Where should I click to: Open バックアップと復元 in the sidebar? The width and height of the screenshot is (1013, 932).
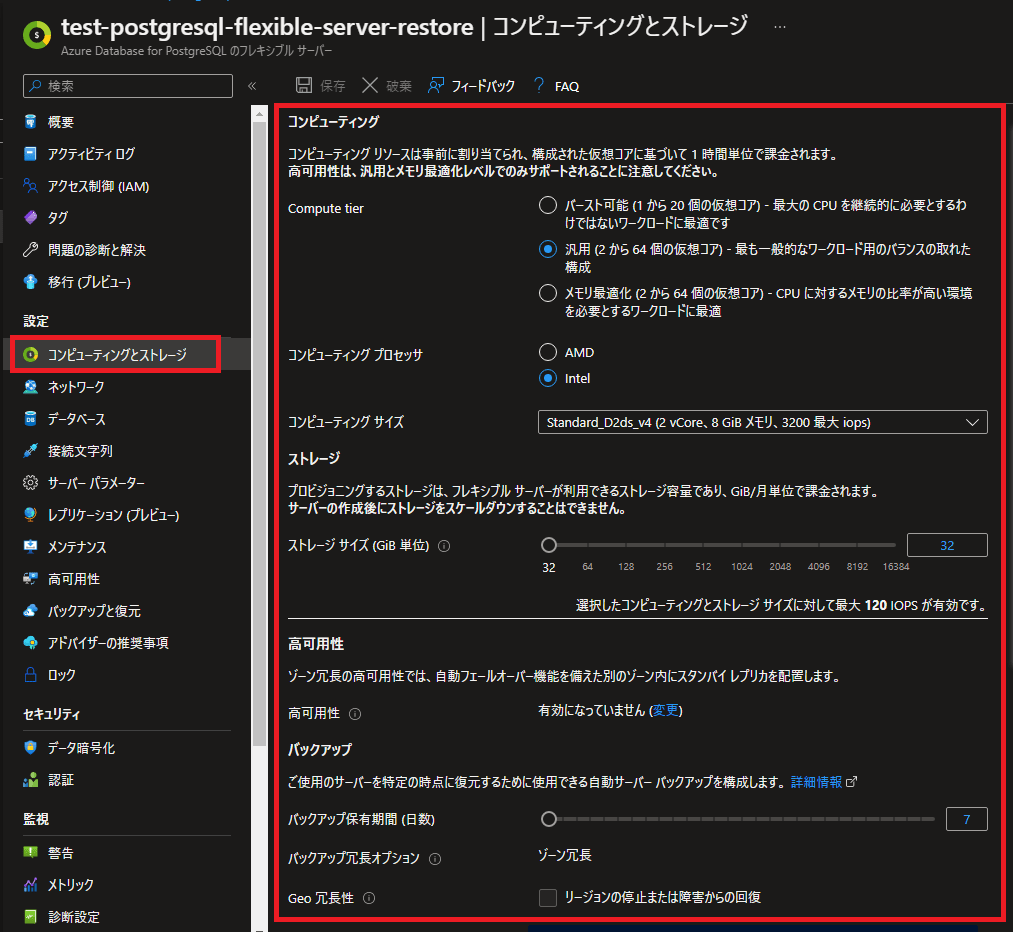coord(94,610)
